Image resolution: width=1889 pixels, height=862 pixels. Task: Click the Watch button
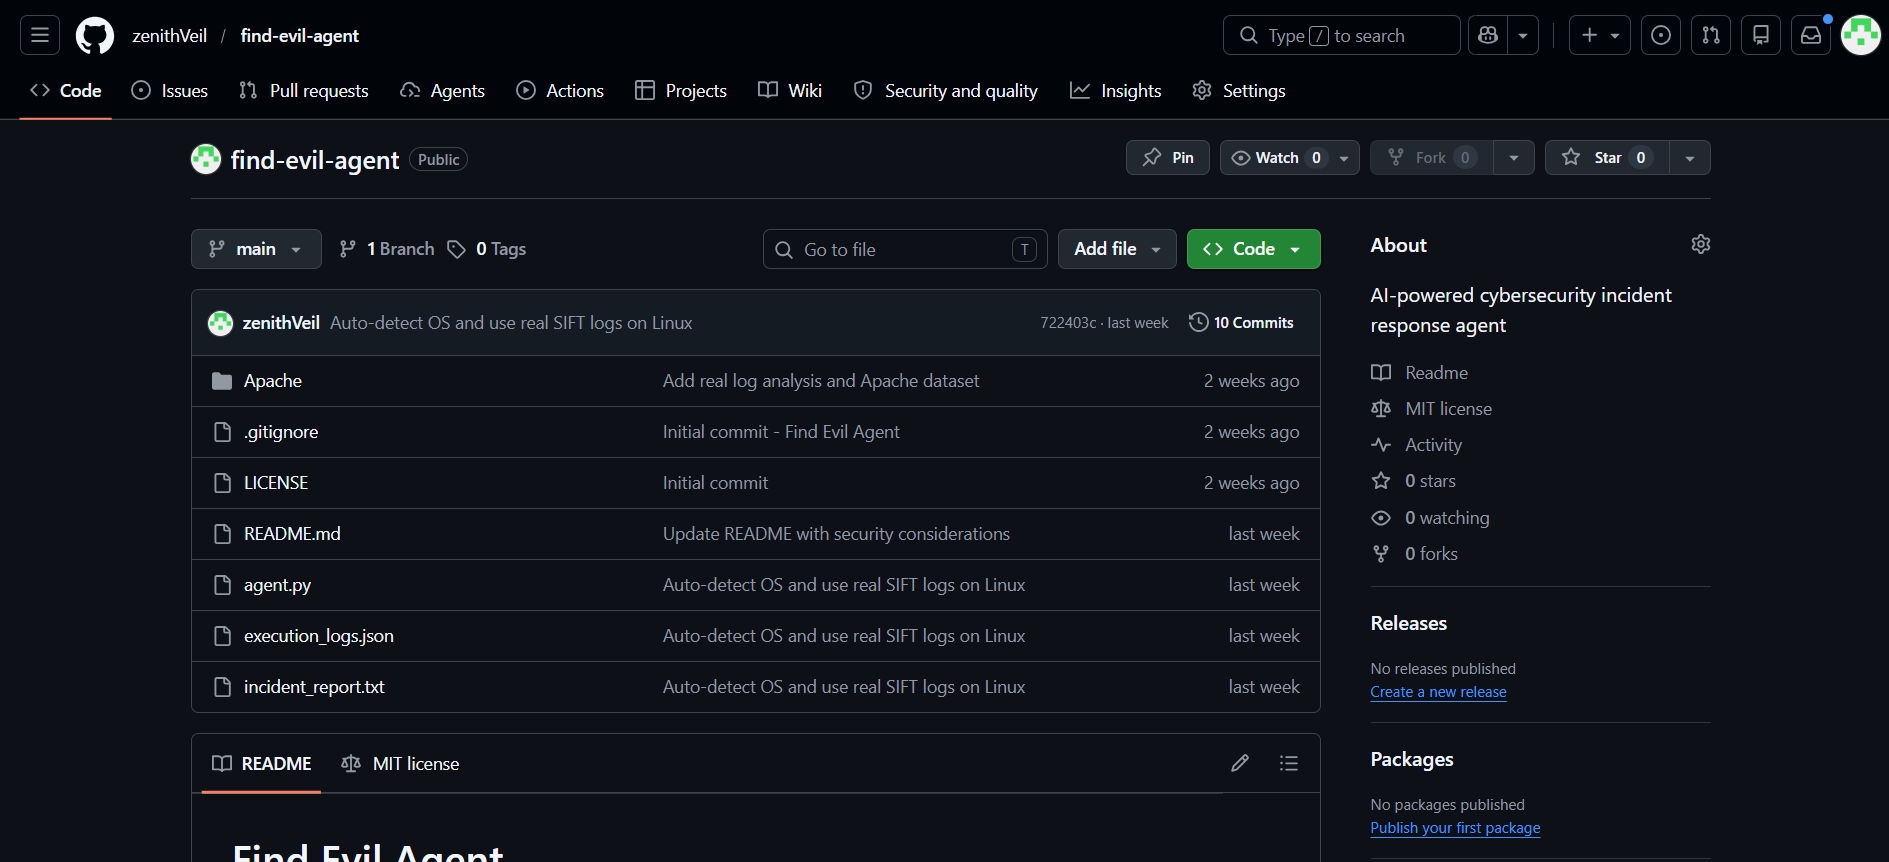tap(1276, 158)
